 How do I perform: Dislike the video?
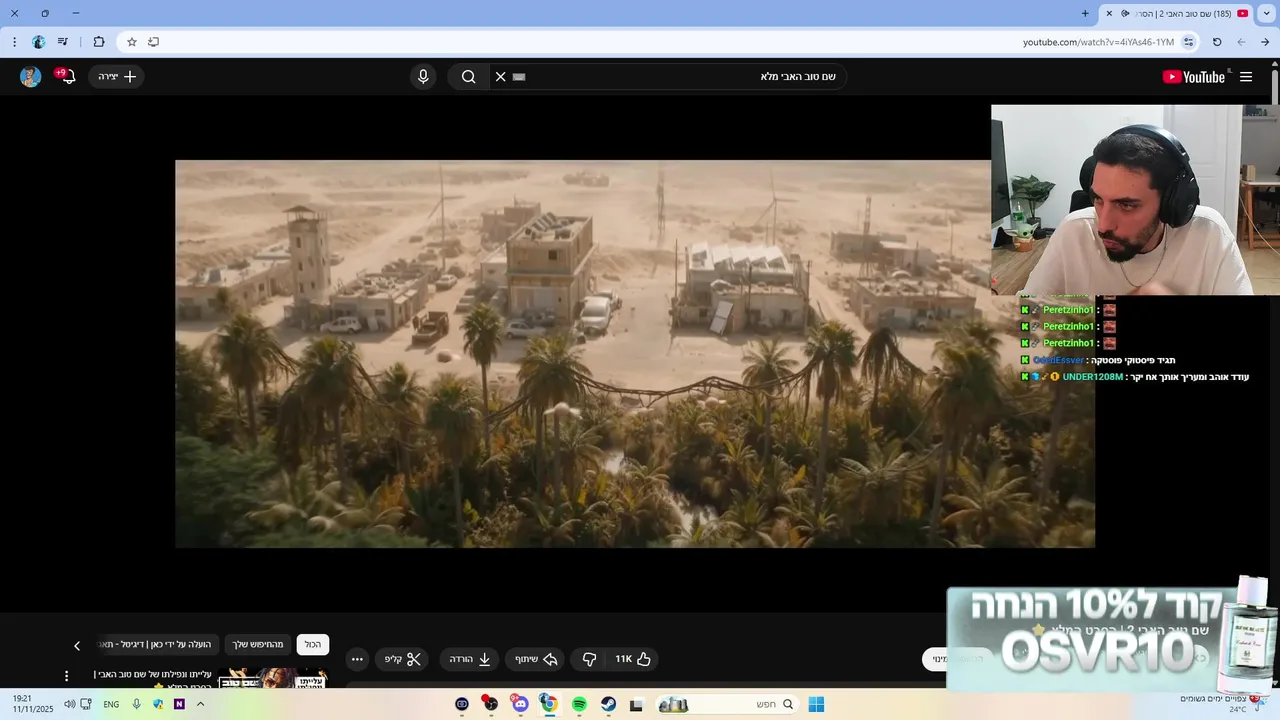pyautogui.click(x=589, y=659)
